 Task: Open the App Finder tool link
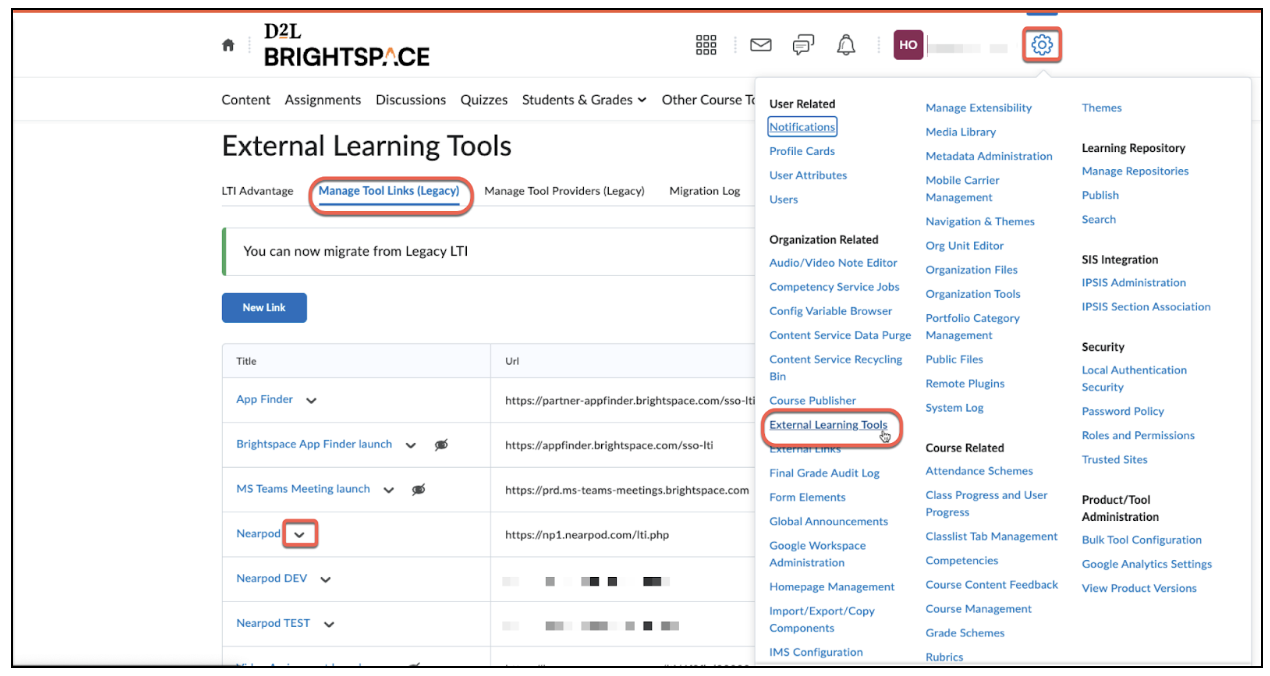click(x=264, y=399)
